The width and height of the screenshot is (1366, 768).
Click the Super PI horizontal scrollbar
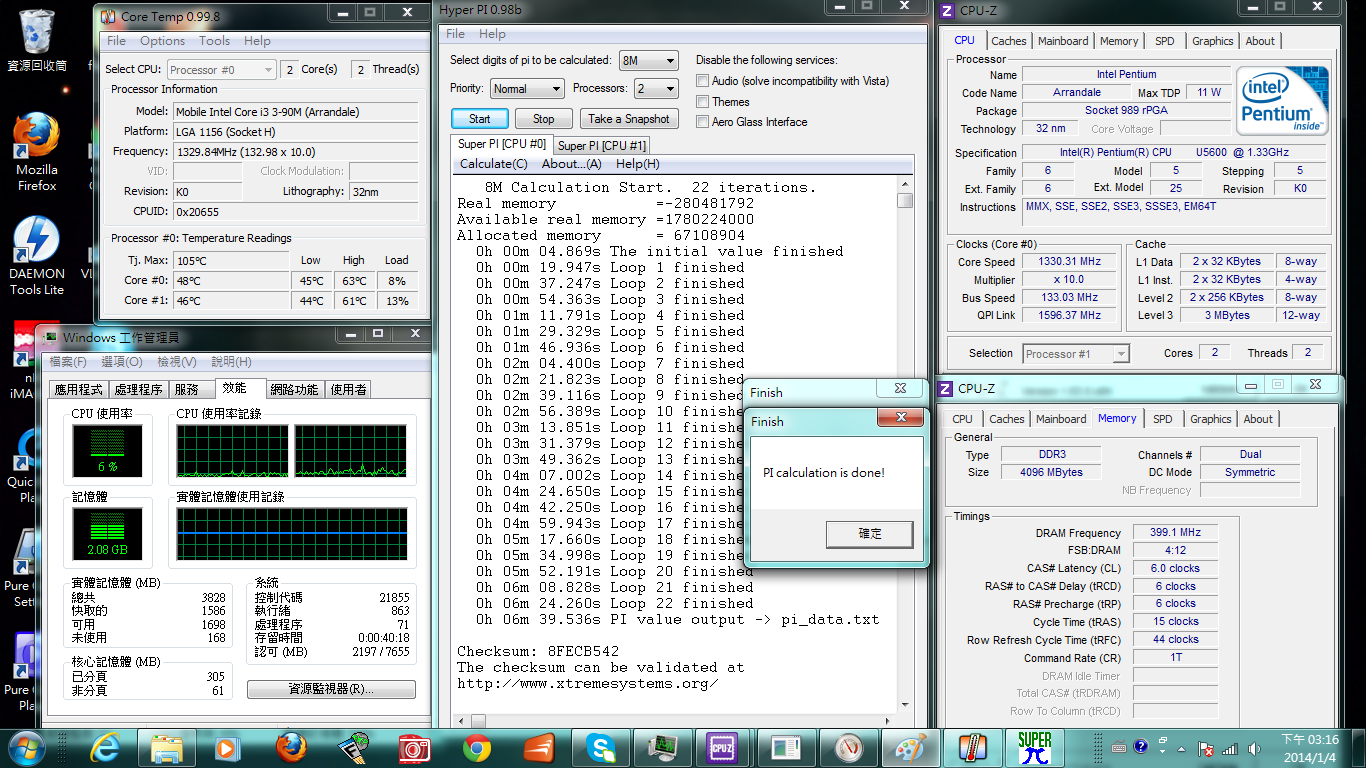pos(677,720)
